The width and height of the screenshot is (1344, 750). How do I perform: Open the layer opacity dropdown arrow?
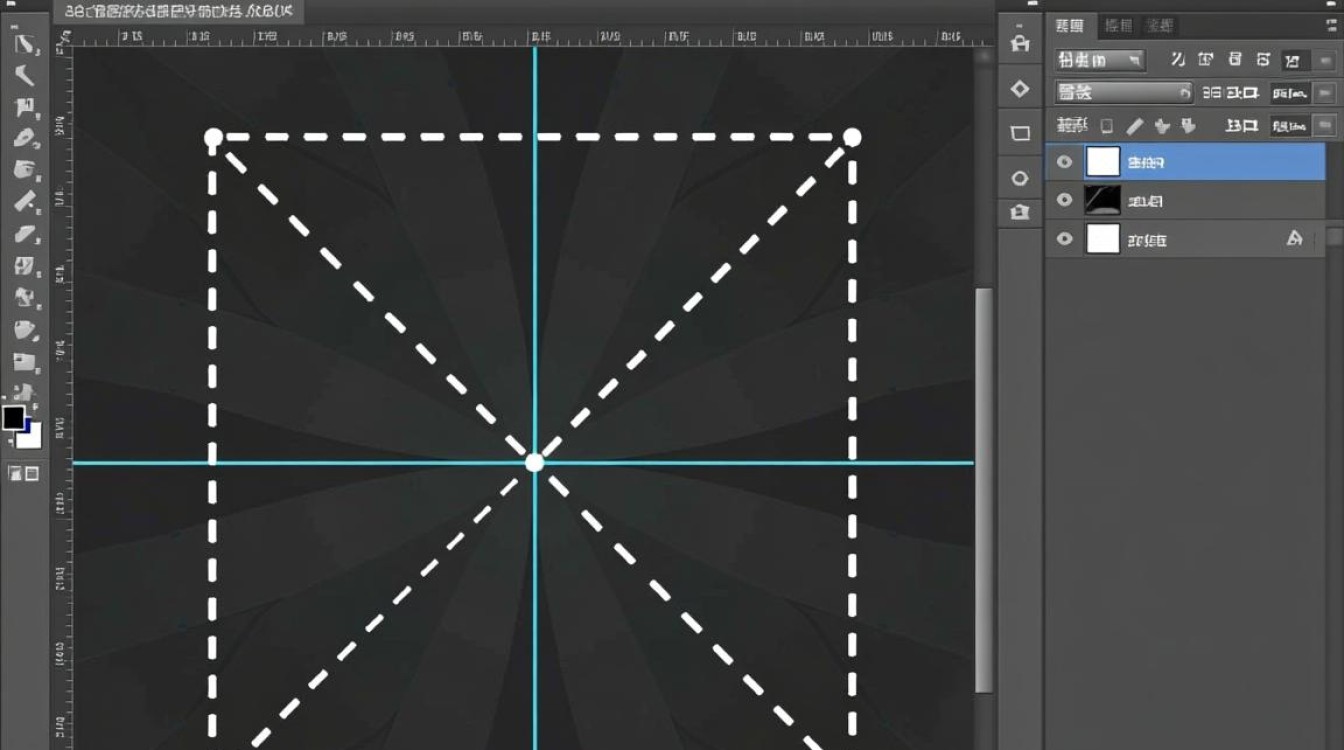(1325, 93)
